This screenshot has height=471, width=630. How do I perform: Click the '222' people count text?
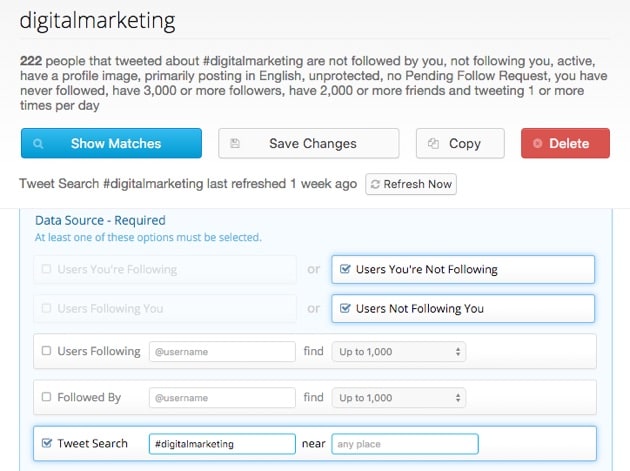point(31,61)
